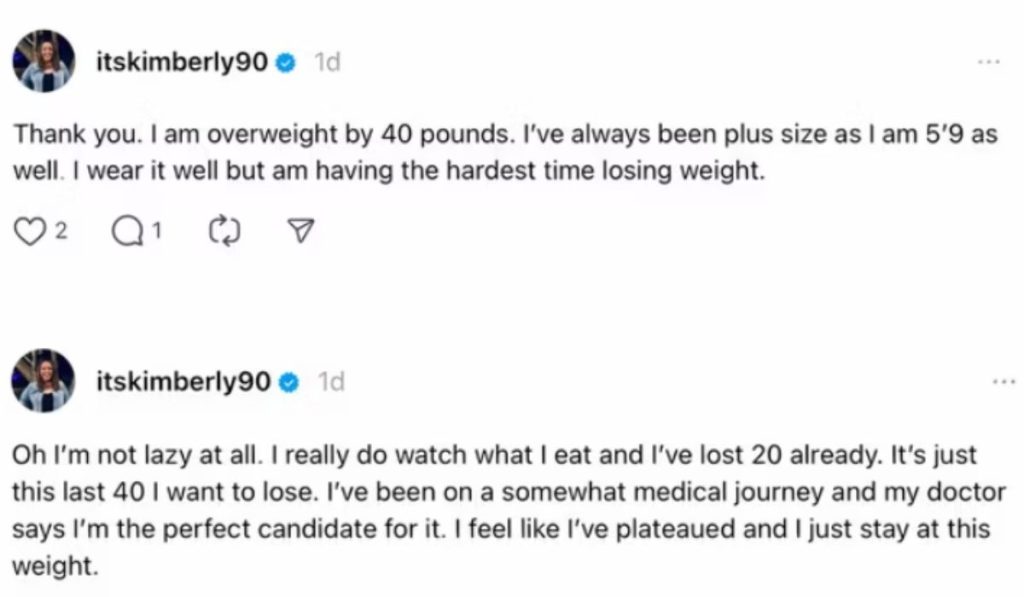Like itskimberly90's first post with the heart
The width and height of the screenshot is (1024, 597).
pyautogui.click(x=31, y=232)
